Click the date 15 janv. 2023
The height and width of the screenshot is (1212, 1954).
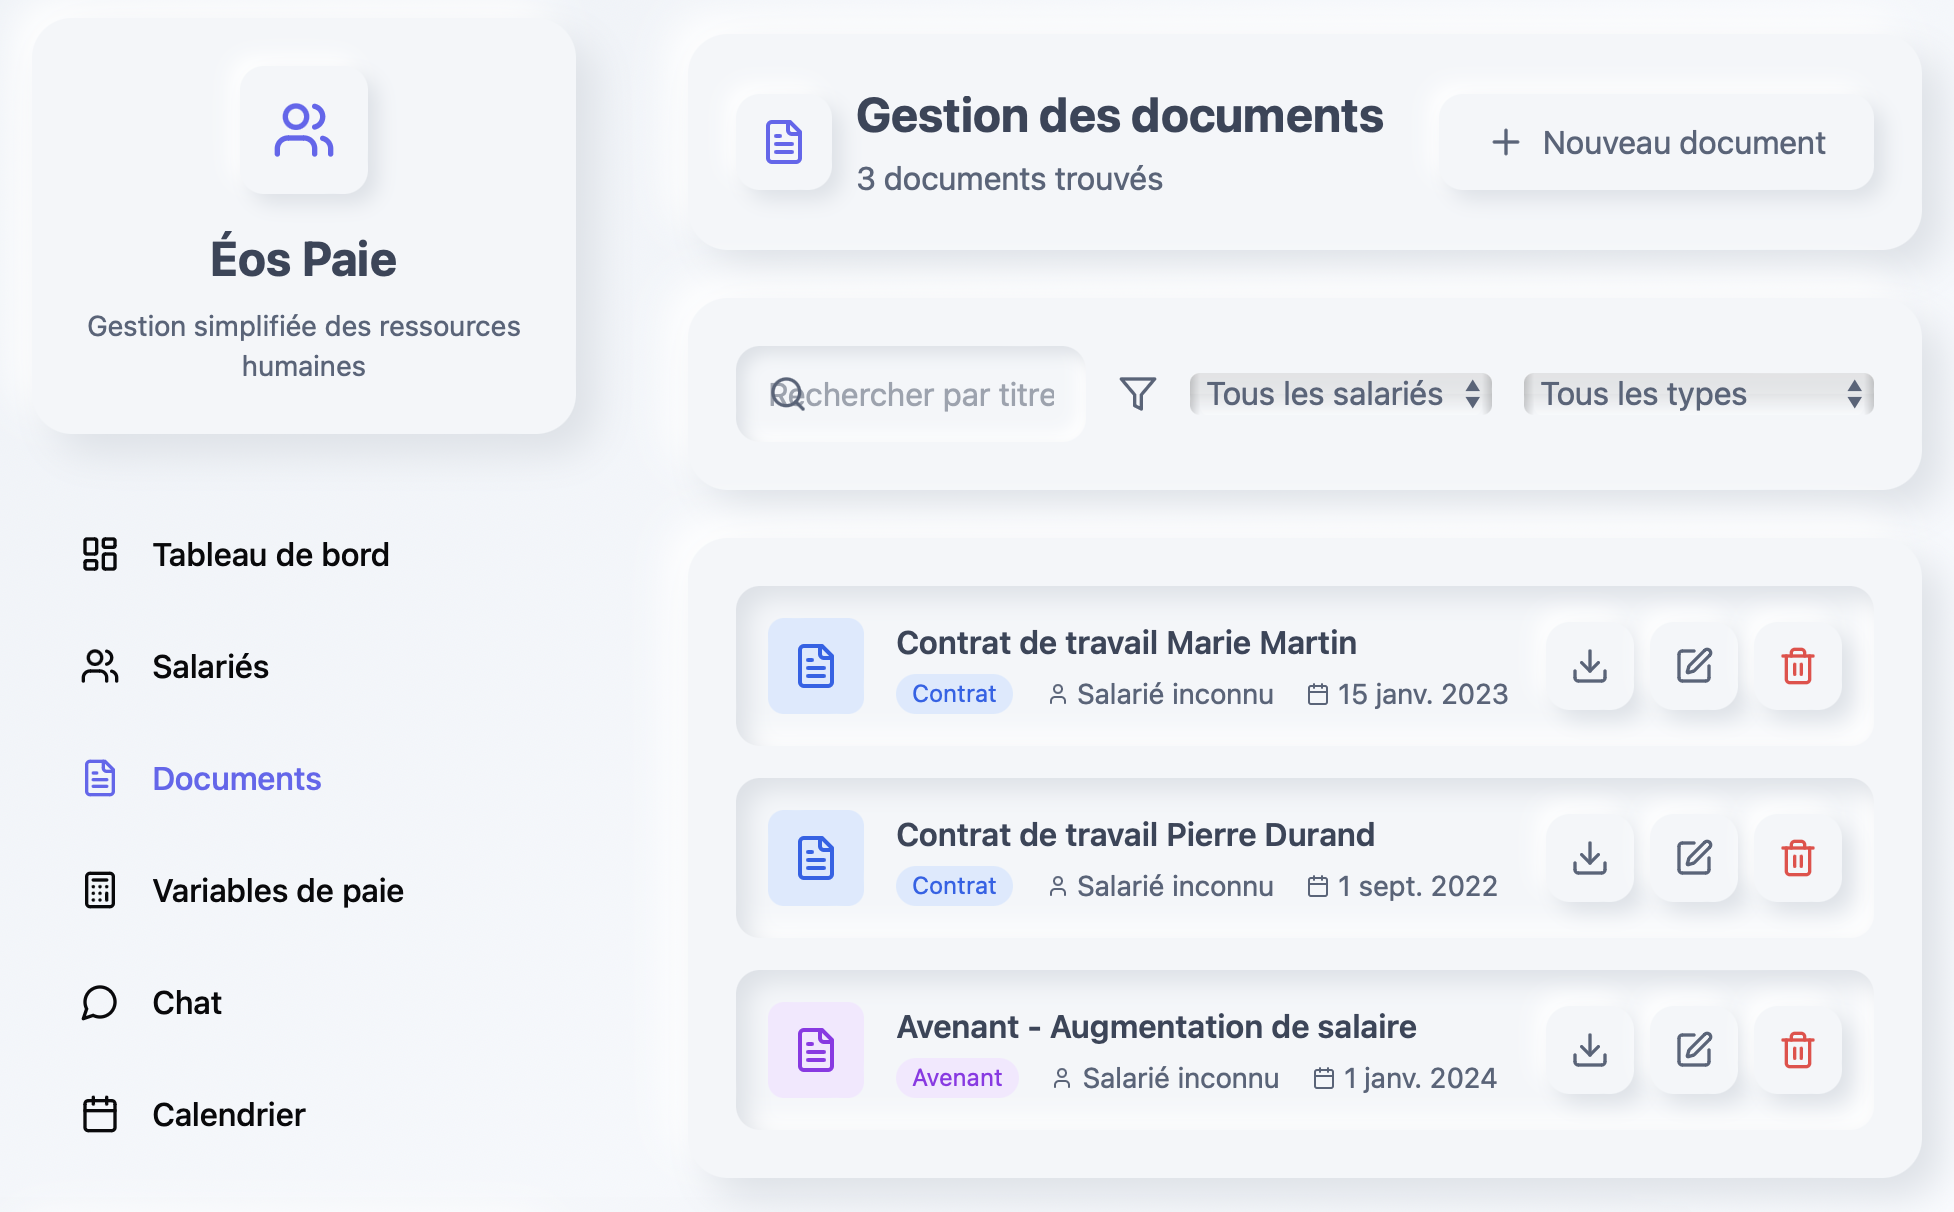point(1423,694)
